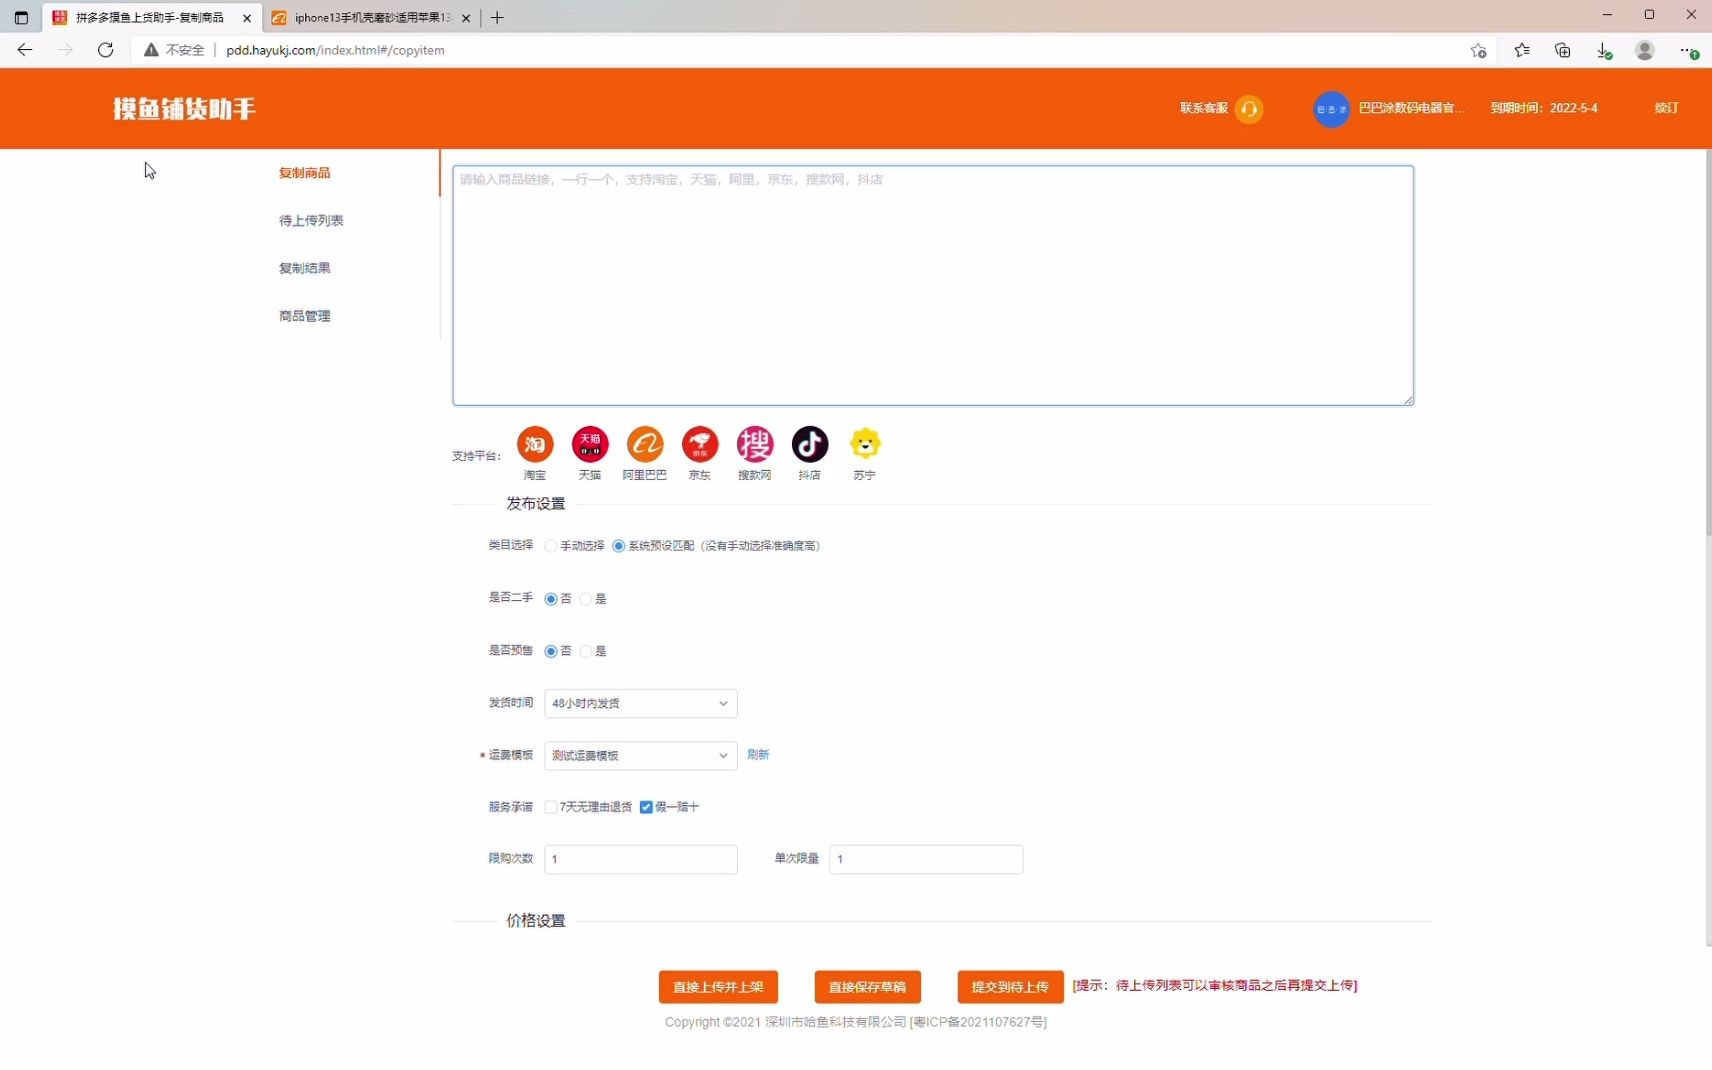Image resolution: width=1712 pixels, height=1070 pixels.
Task: Click the ICP备2021107627号 footer link
Action: [x=978, y=1022]
